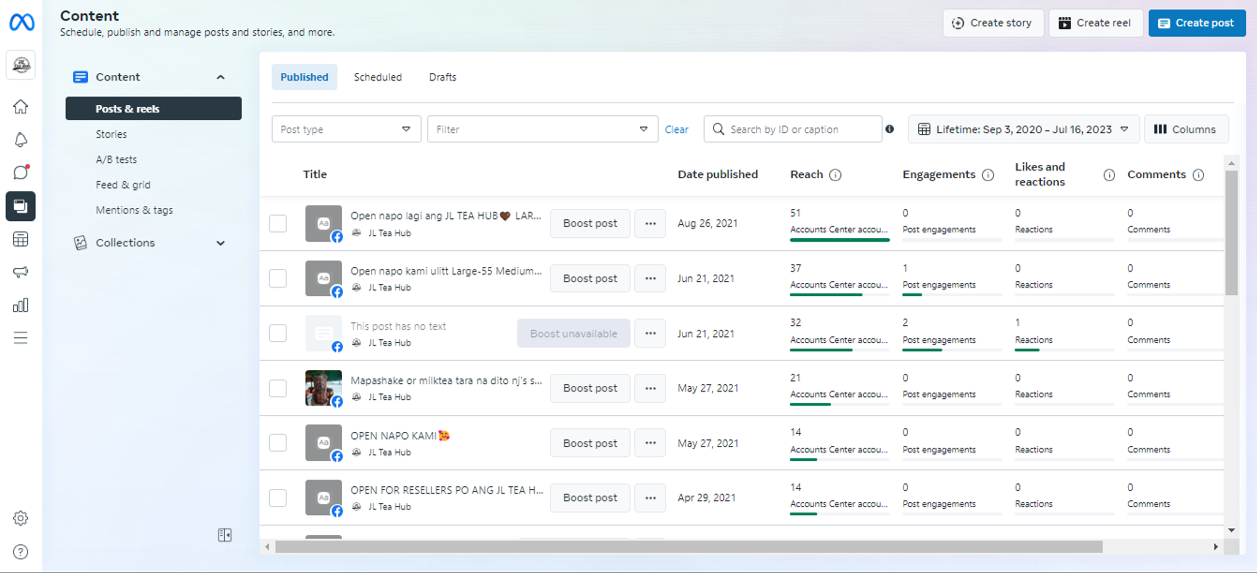This screenshot has height=573, width=1257.
Task: Open more options for Apr 29, 2021 post
Action: 651,498
